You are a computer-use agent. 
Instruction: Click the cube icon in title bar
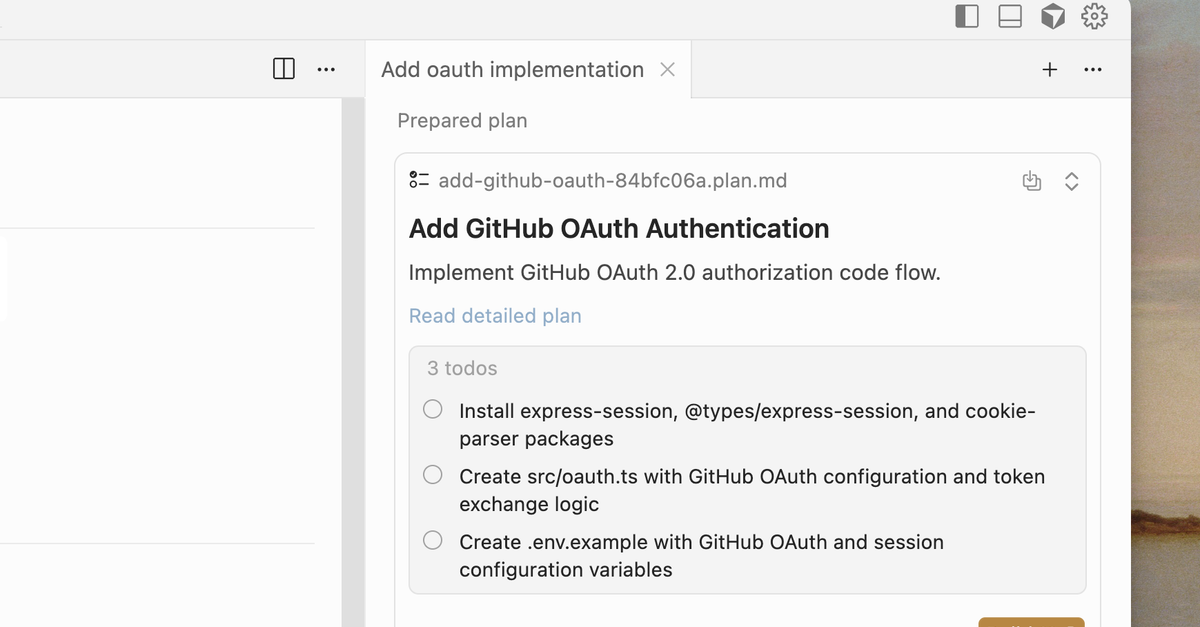click(x=1052, y=16)
